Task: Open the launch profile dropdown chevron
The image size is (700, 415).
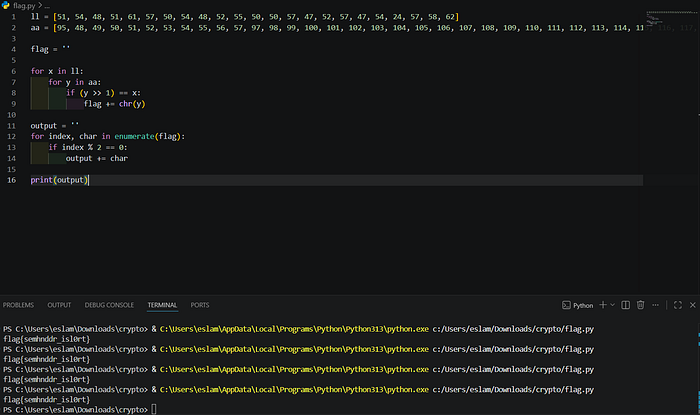Action: pos(612,305)
